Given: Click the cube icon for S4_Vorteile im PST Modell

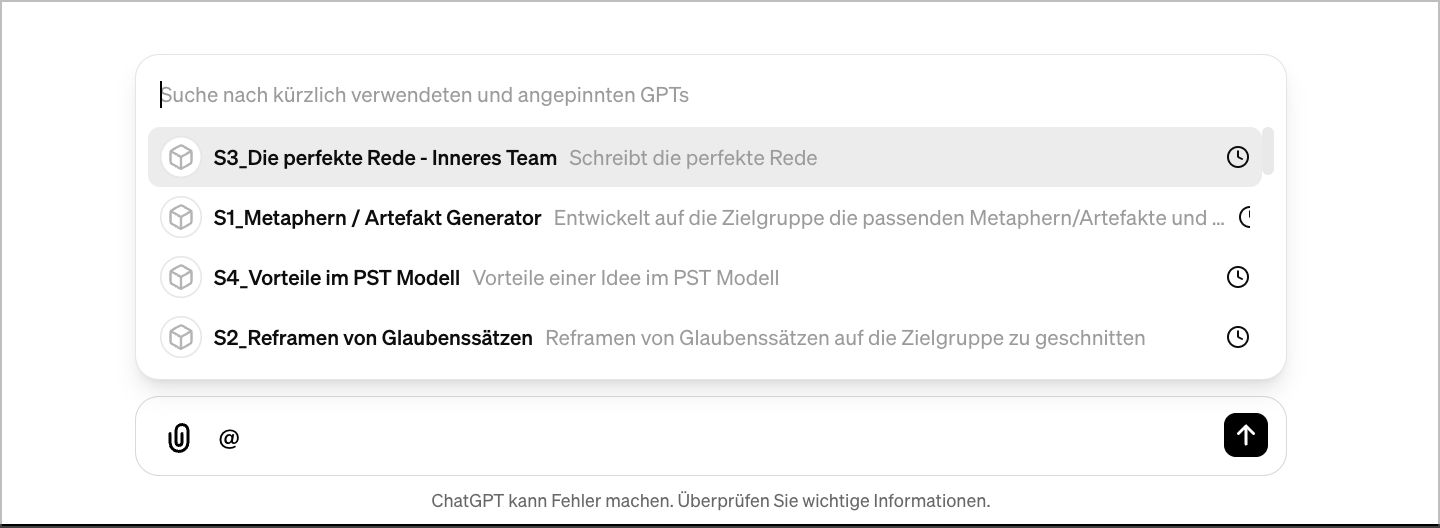Looking at the screenshot, I should coord(181,277).
